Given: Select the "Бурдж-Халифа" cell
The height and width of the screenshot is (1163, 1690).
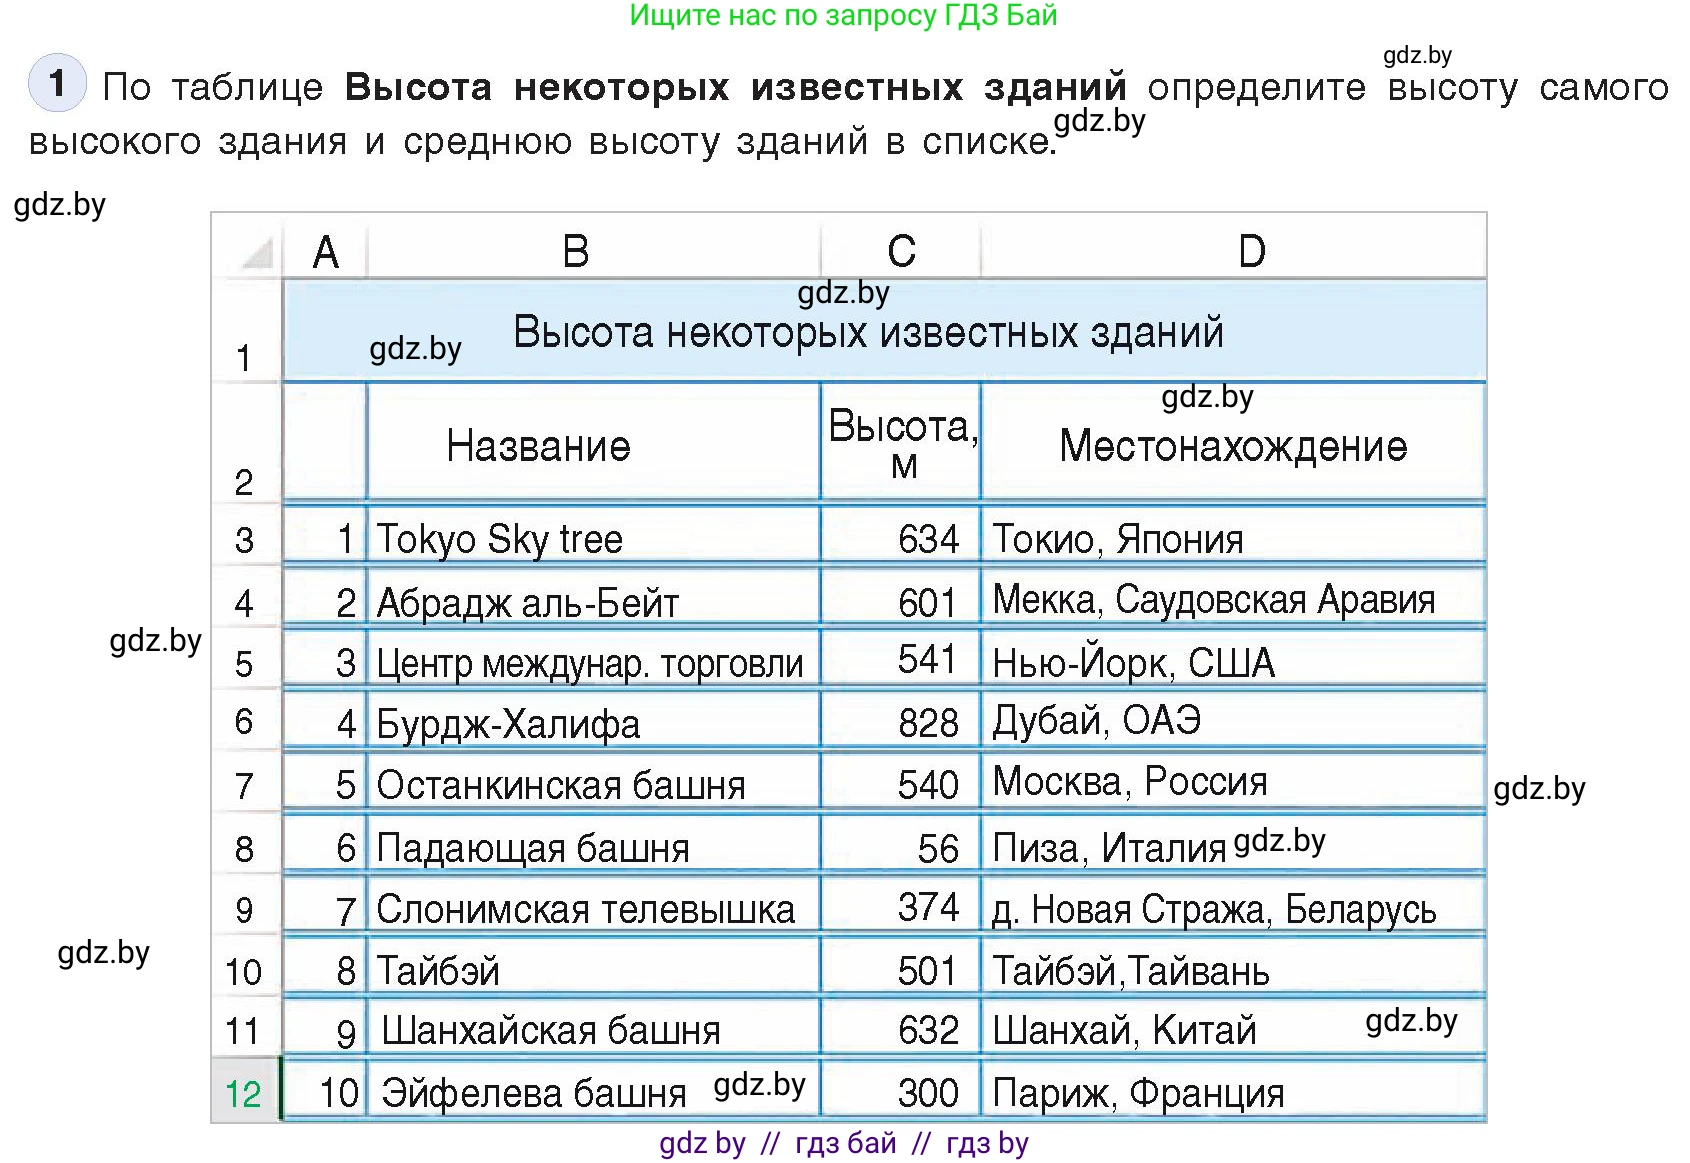Looking at the screenshot, I should 508,722.
